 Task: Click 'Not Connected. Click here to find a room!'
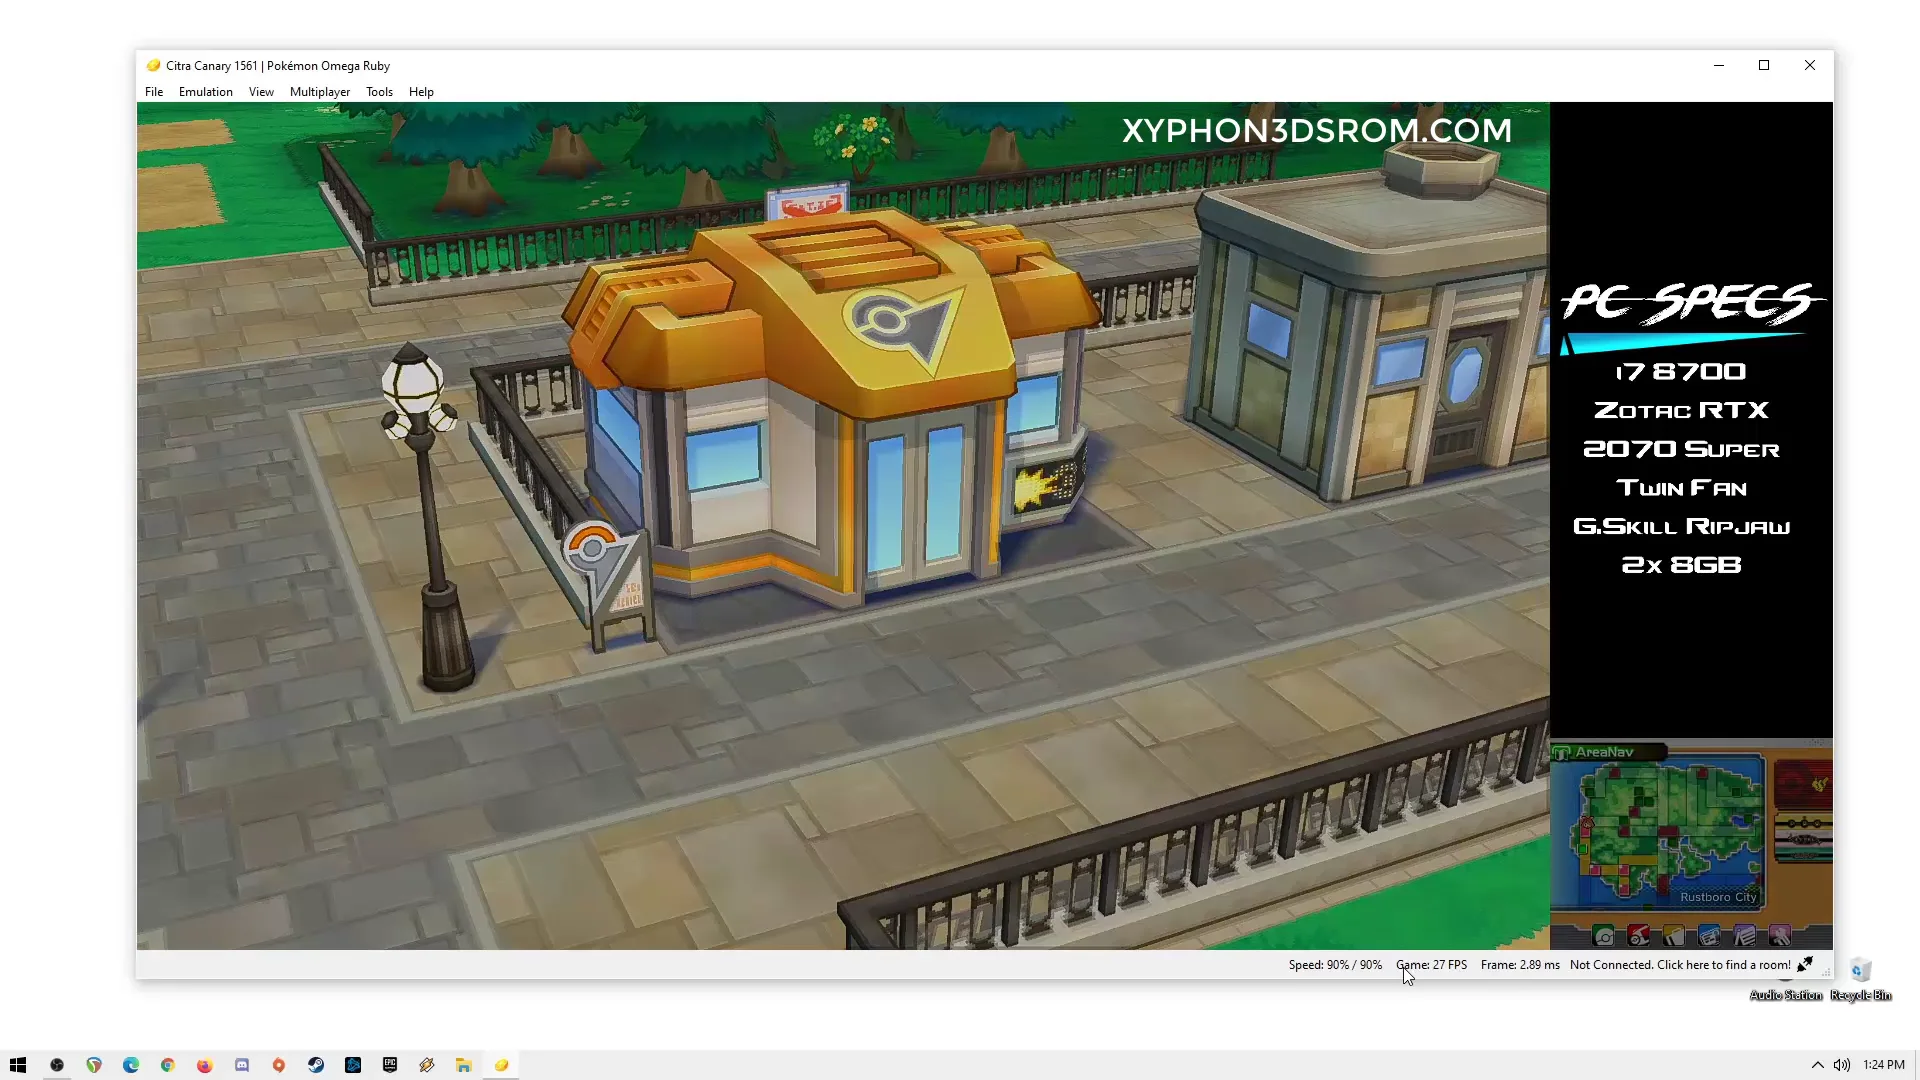coord(1680,965)
